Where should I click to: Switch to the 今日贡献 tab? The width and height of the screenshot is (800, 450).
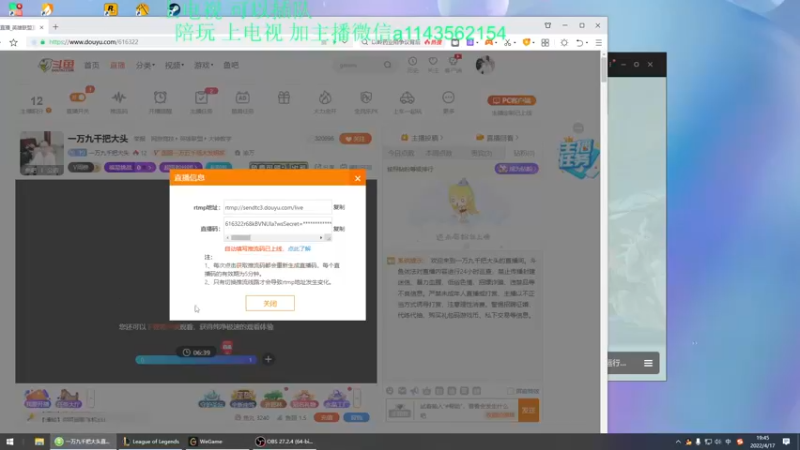pyautogui.click(x=401, y=153)
